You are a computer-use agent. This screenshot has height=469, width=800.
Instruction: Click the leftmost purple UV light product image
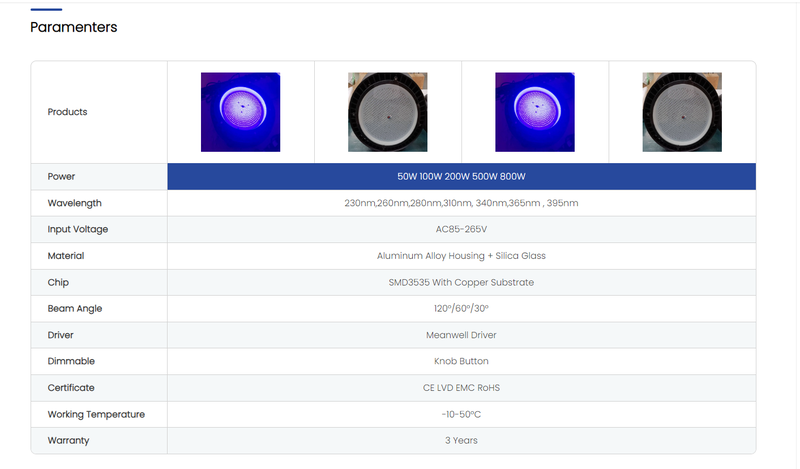(x=240, y=112)
